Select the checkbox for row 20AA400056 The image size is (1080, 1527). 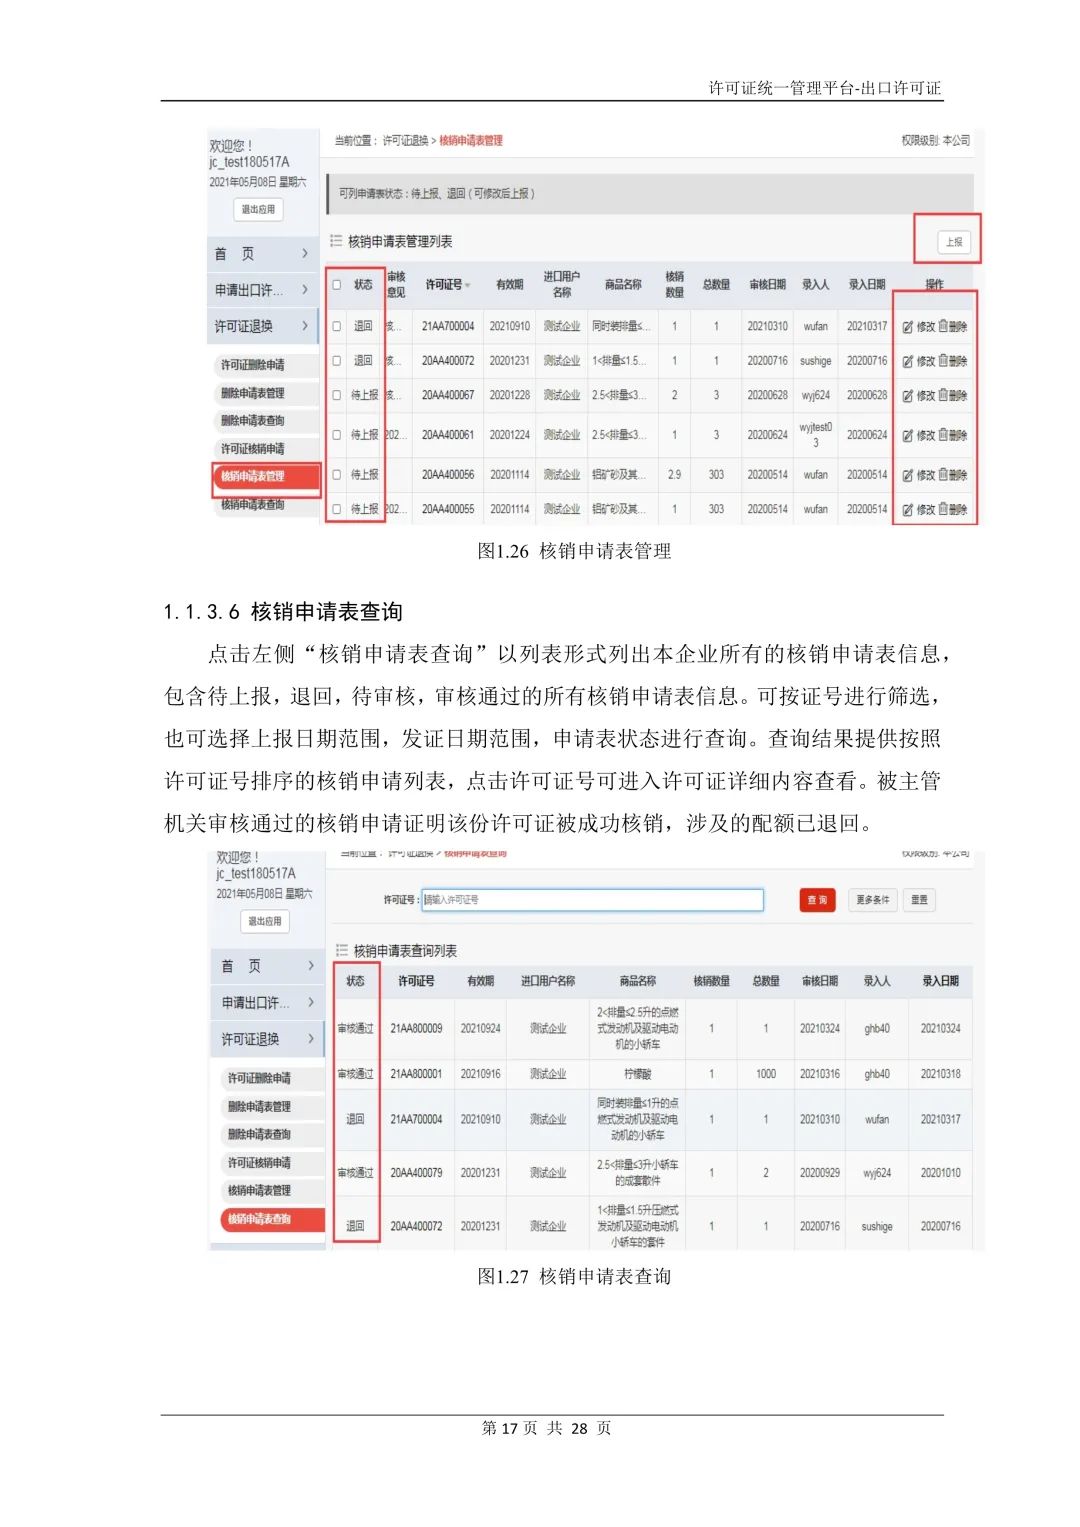pos(337,475)
